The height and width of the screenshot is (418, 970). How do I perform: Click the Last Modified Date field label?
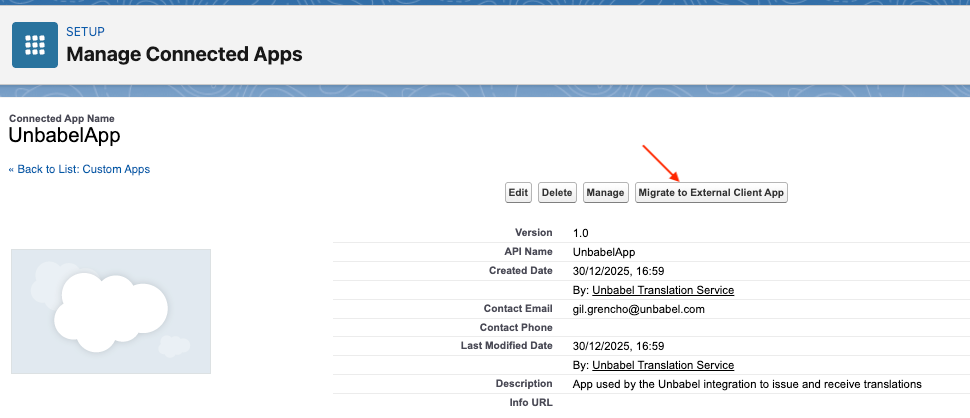coord(507,346)
